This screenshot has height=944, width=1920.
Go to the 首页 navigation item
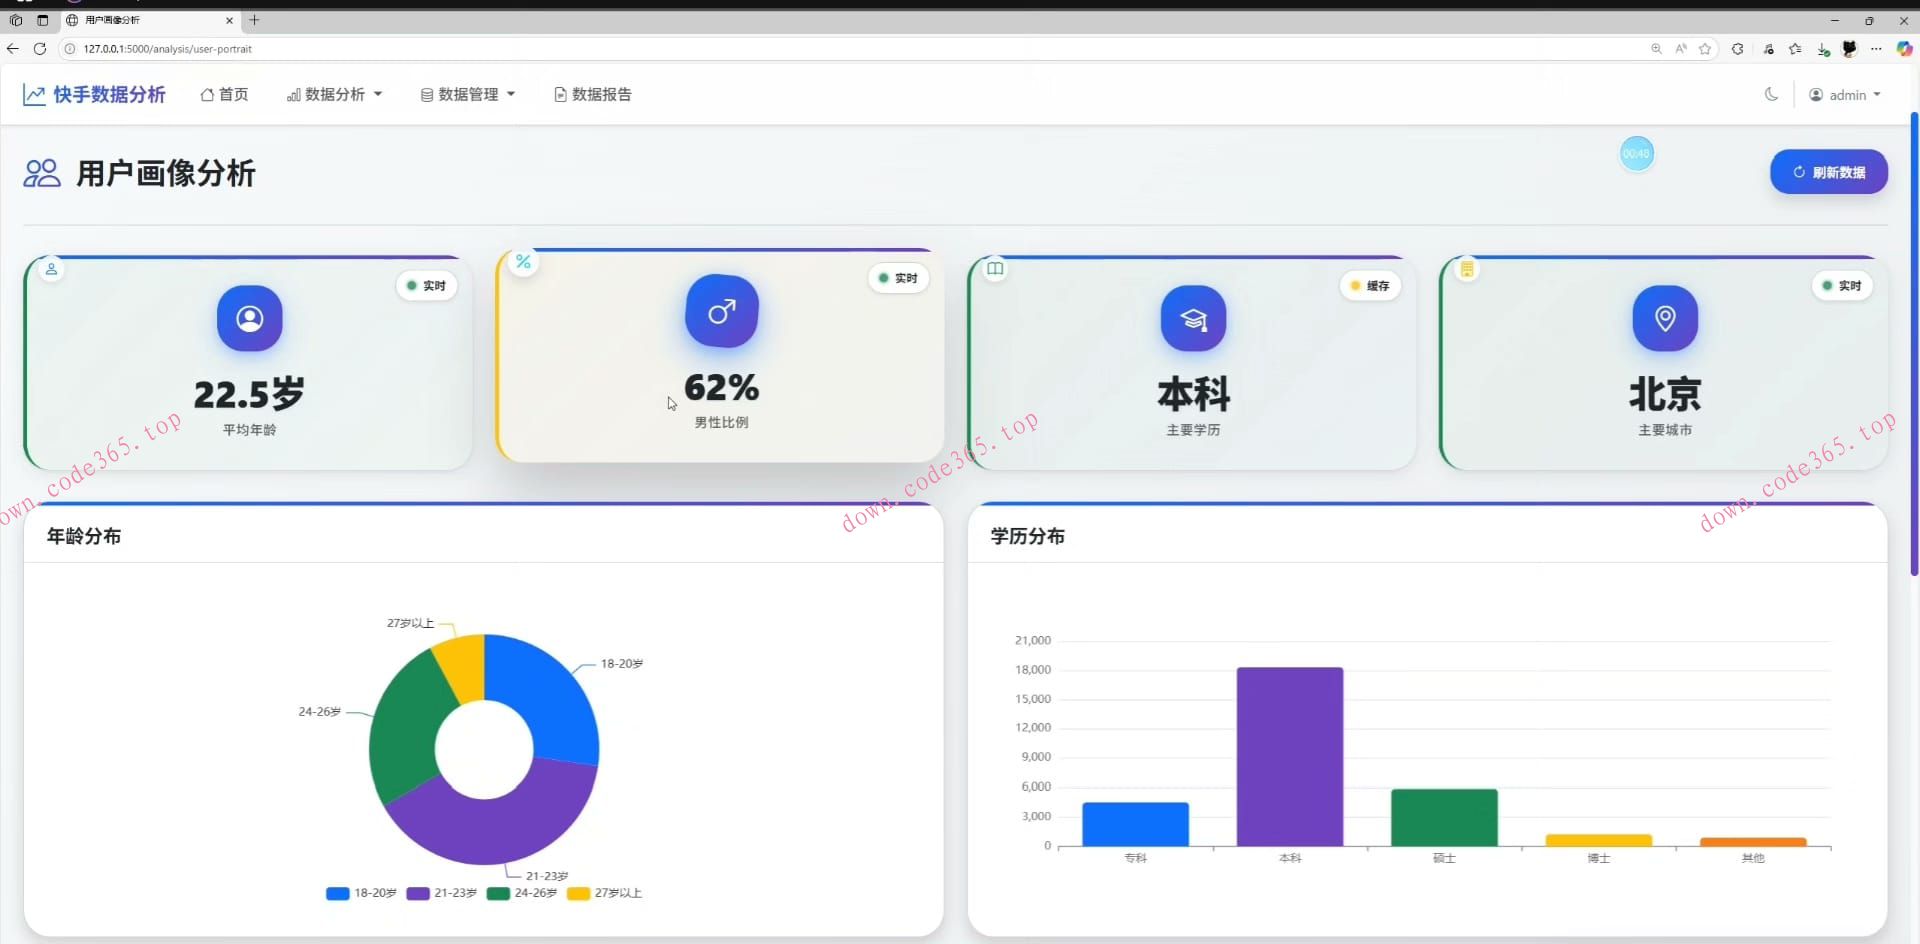tap(224, 94)
